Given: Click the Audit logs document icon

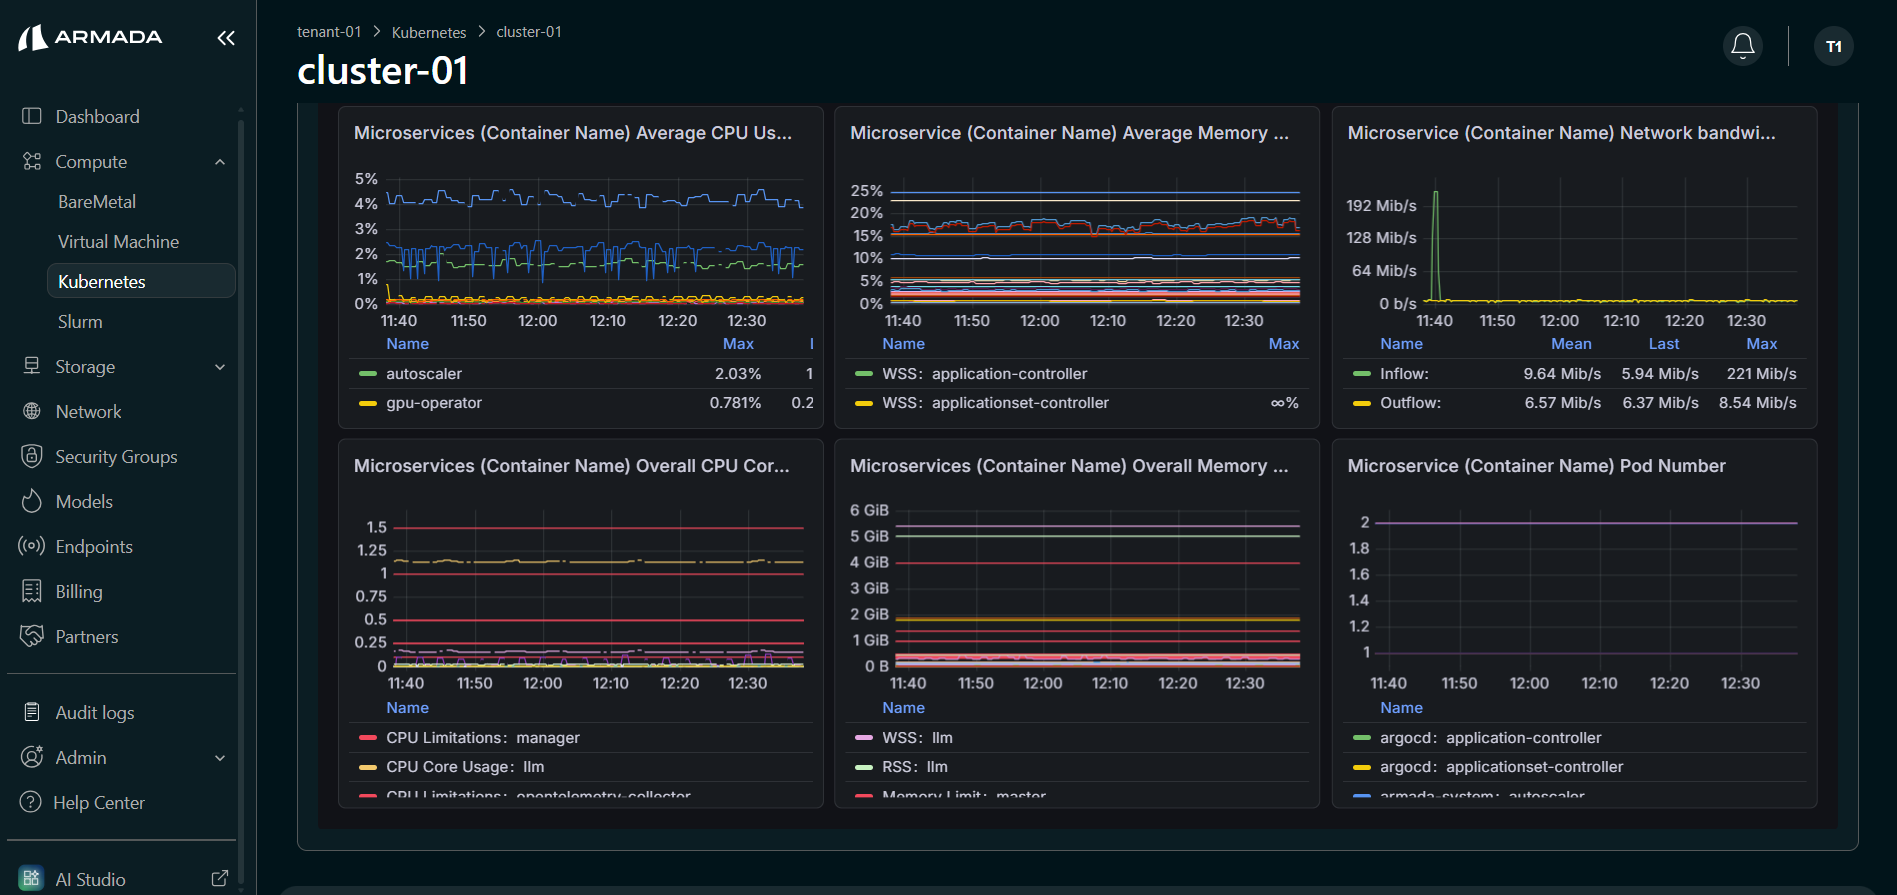Looking at the screenshot, I should (x=32, y=712).
